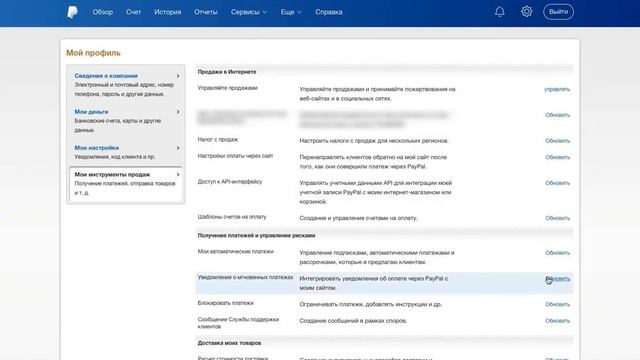The height and width of the screenshot is (360, 640).
Task: Click the Получение платежей и управление рисками header
Action: [x=256, y=236]
